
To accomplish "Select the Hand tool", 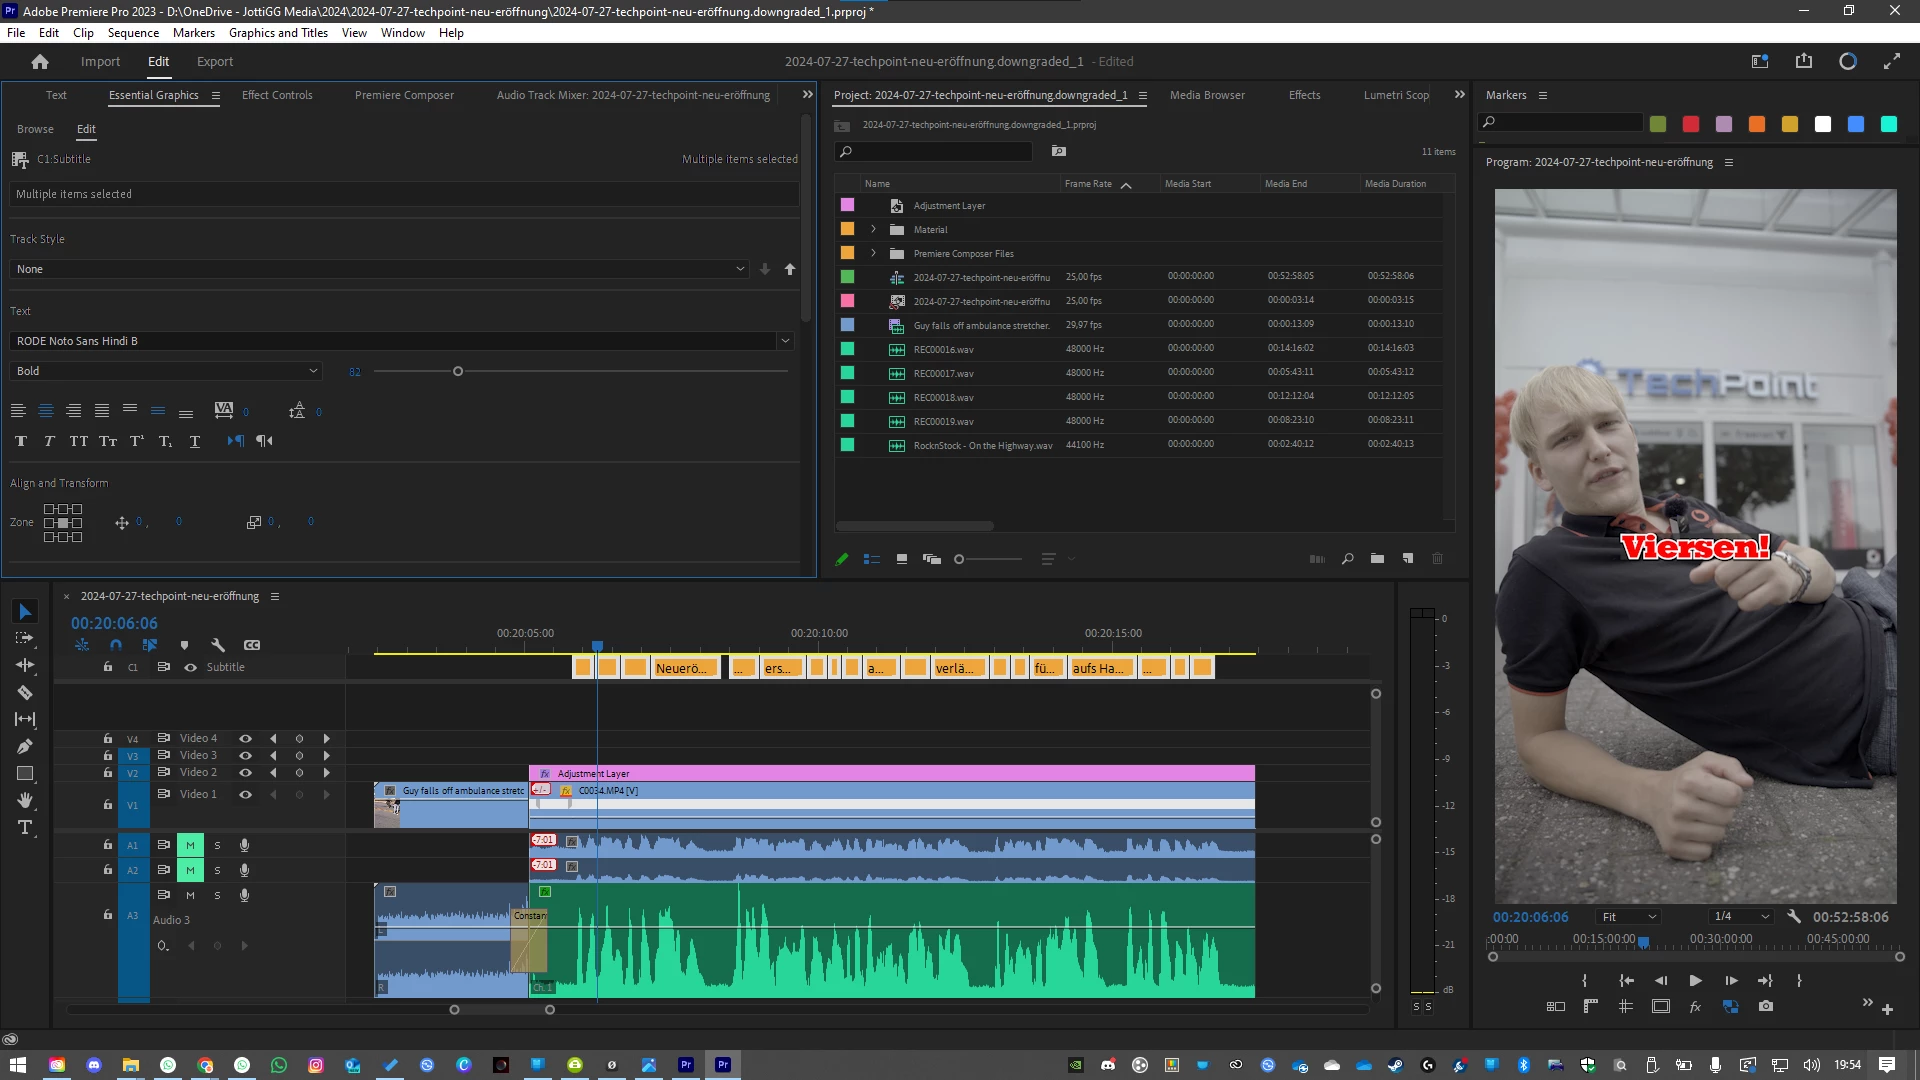I will (25, 800).
